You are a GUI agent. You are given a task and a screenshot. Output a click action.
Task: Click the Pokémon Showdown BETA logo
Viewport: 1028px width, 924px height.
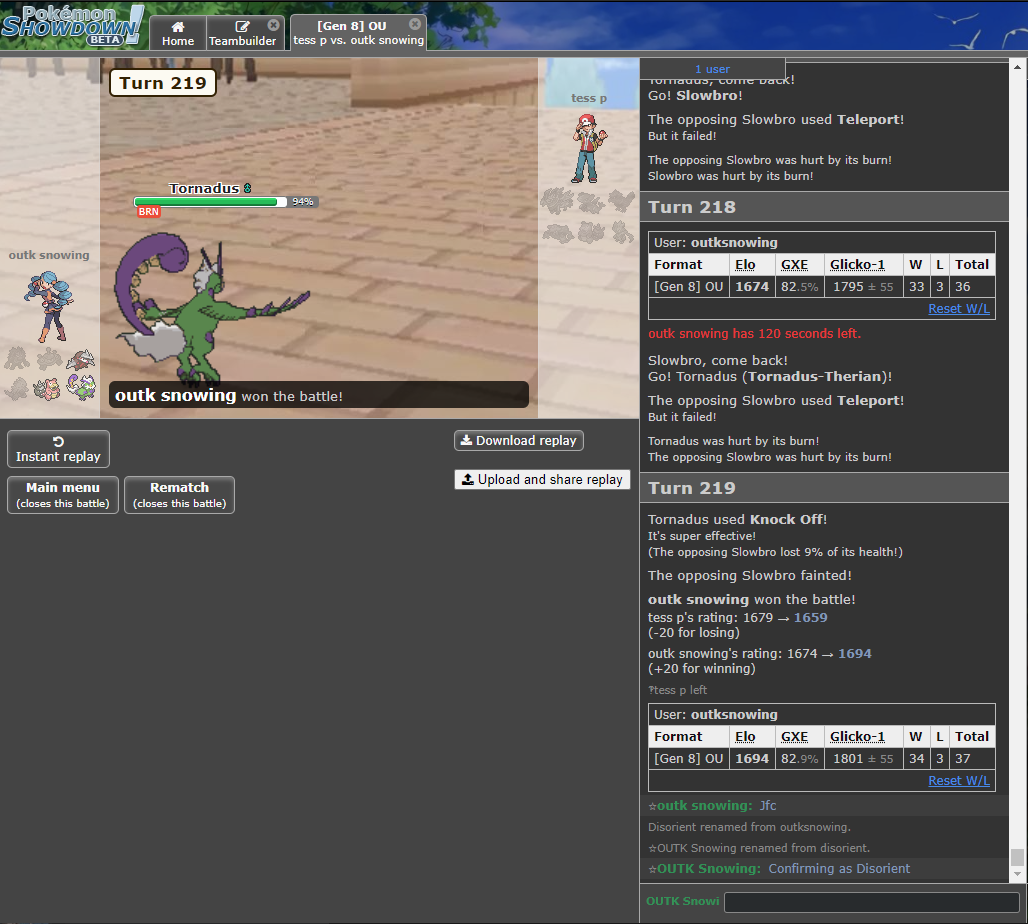(x=72, y=26)
